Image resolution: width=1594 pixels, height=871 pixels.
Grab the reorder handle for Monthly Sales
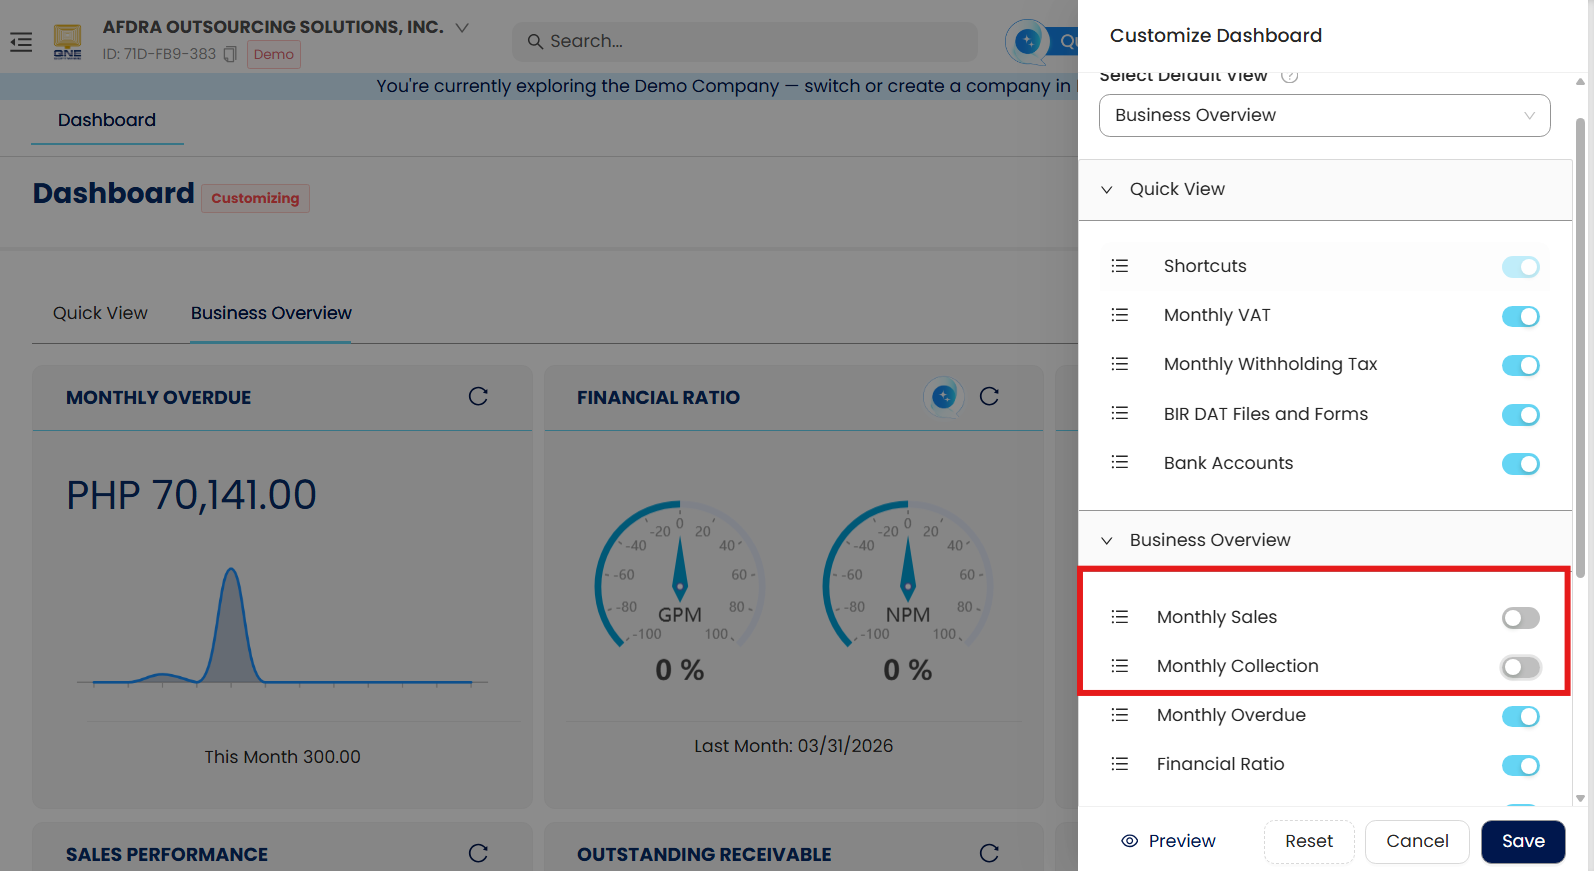tap(1120, 617)
